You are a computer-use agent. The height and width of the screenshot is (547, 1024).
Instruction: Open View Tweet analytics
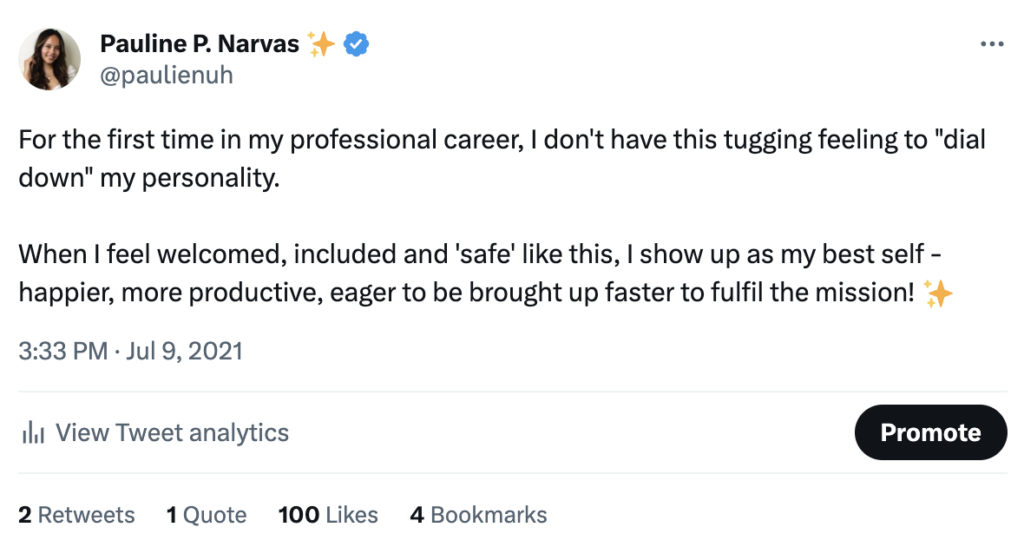point(171,433)
